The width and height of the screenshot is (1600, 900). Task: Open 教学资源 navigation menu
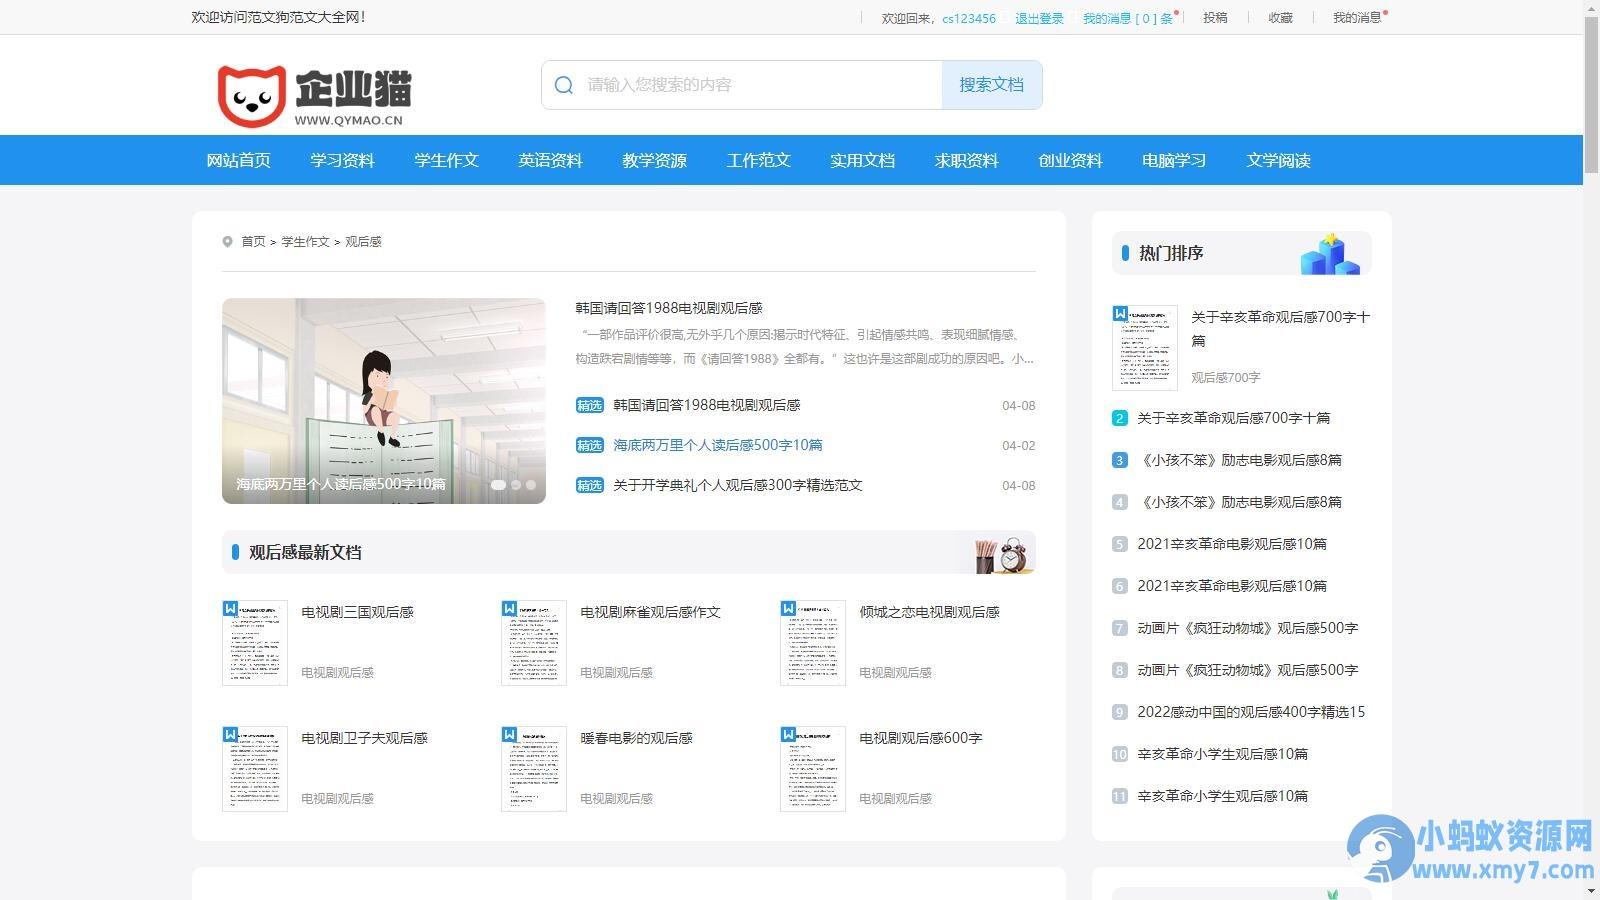click(655, 160)
